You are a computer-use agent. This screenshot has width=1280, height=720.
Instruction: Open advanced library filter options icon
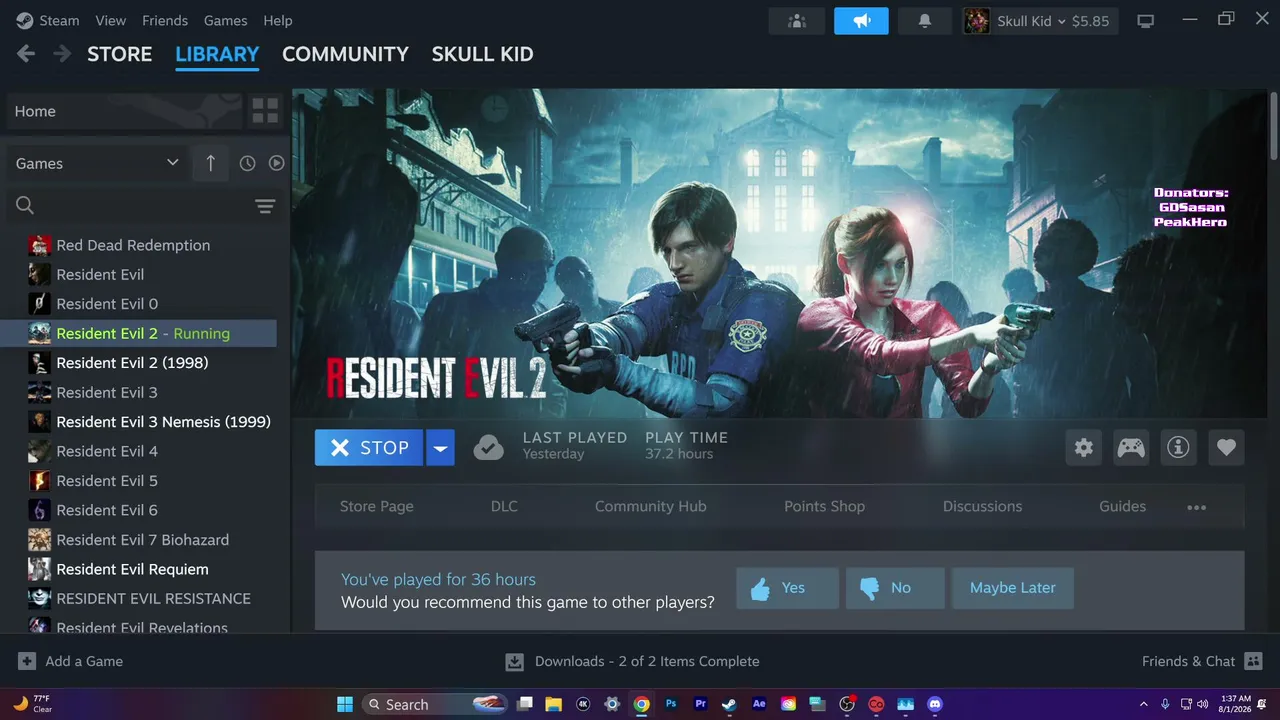[x=265, y=206]
